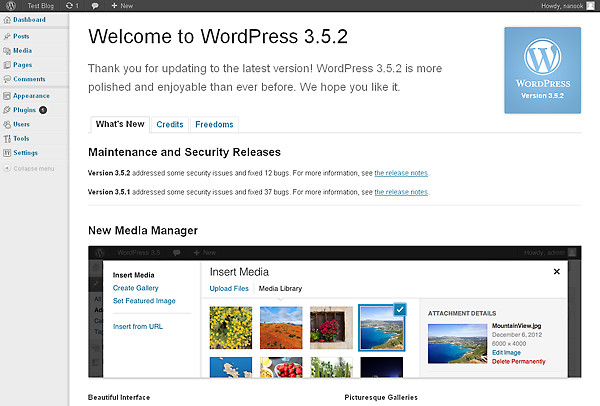The width and height of the screenshot is (600, 406).
Task: Open the Comments menu item
Action: 29,79
